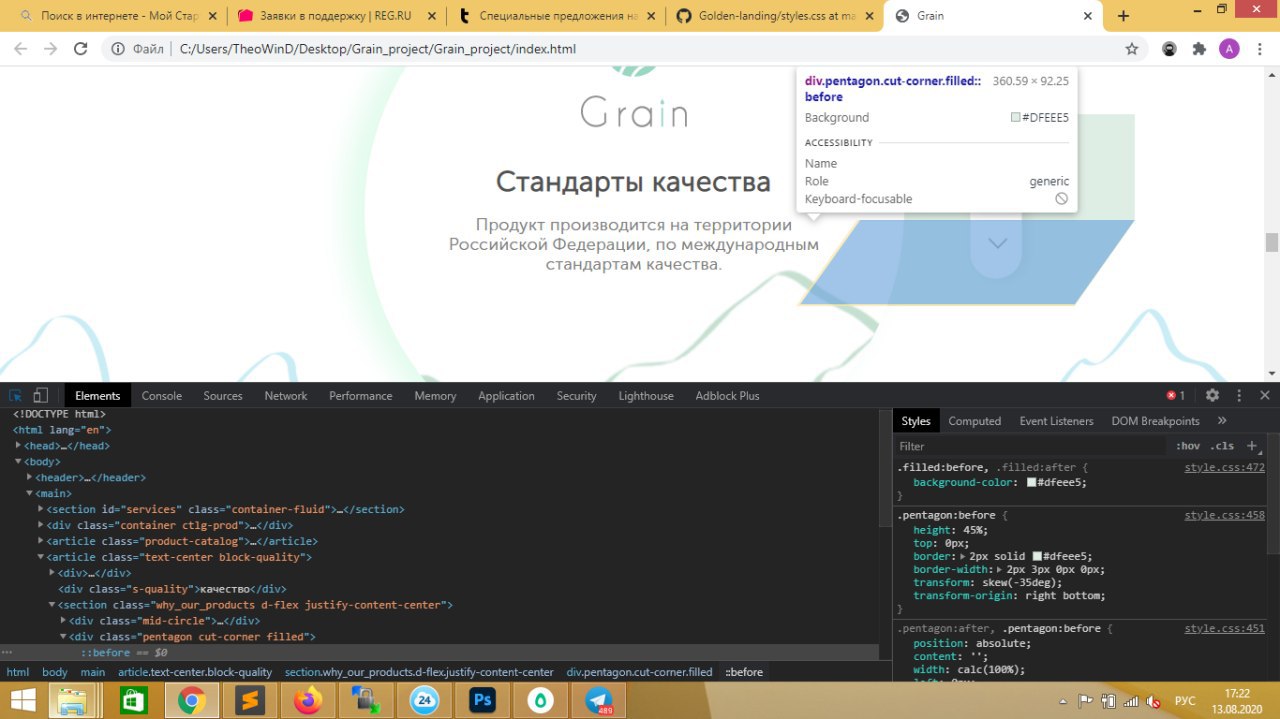The width and height of the screenshot is (1280, 719).
Task: Expand the container ctlg-prod div
Action: [x=40, y=525]
